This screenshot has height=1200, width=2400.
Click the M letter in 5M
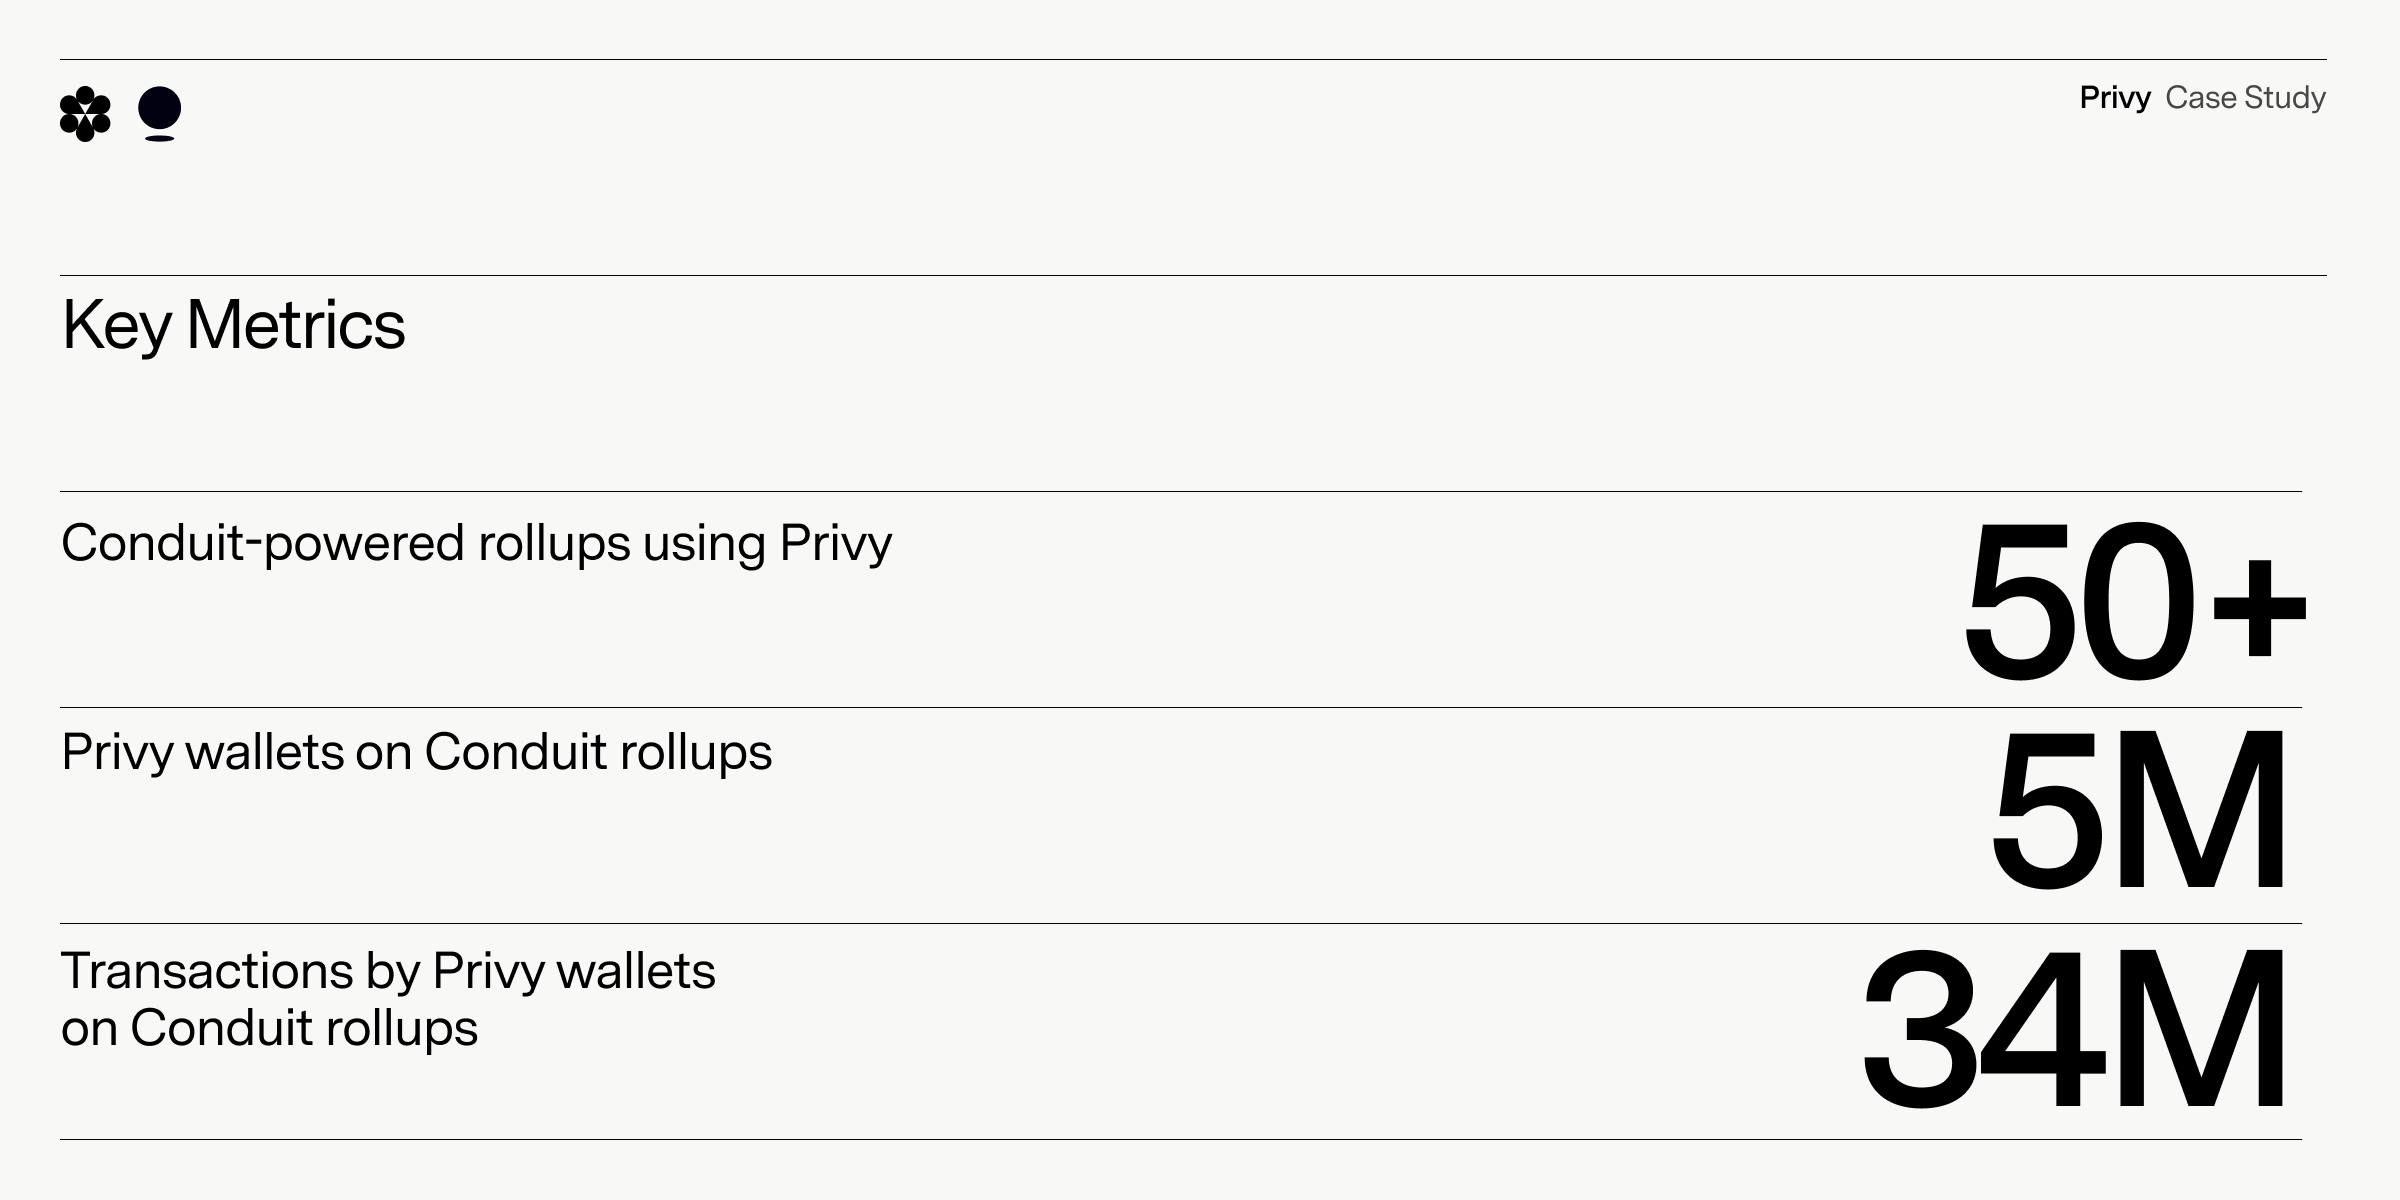pyautogui.click(x=2198, y=811)
